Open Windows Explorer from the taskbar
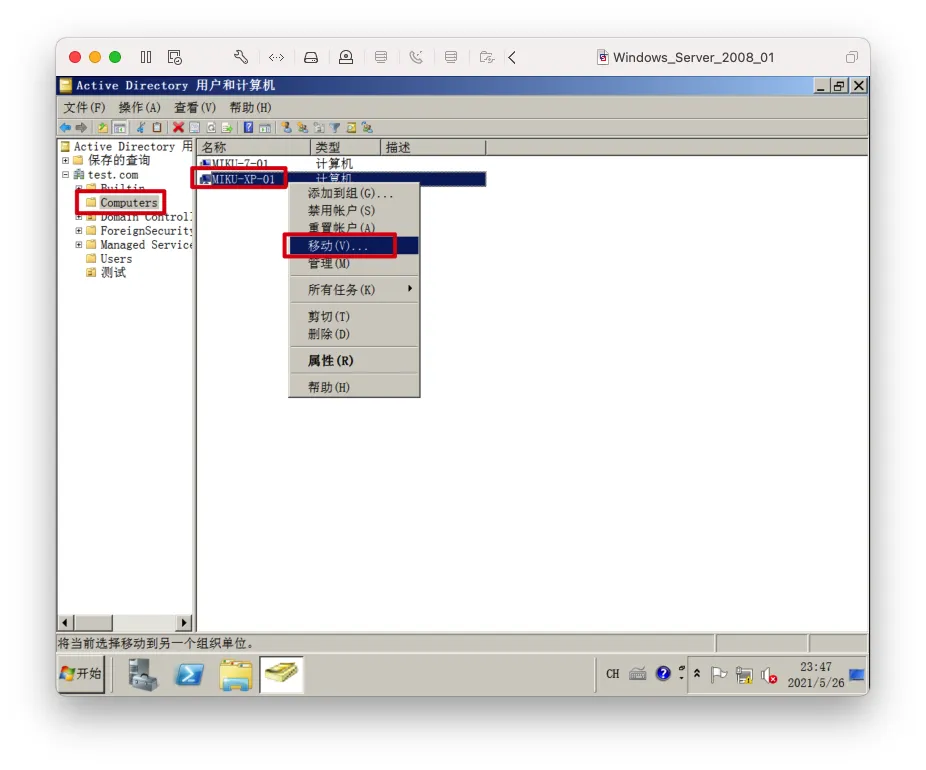The image size is (926, 770). 236,674
